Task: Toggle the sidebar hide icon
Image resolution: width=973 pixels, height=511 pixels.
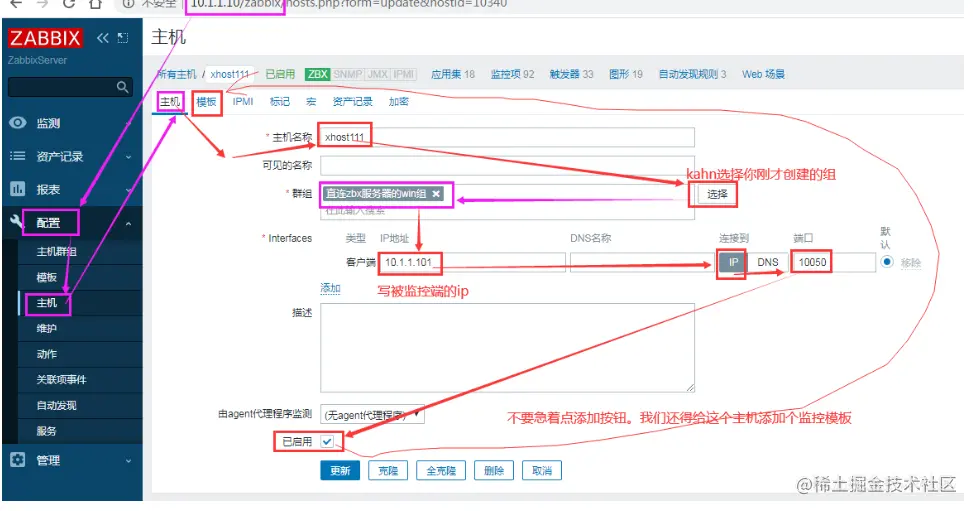Action: click(123, 38)
